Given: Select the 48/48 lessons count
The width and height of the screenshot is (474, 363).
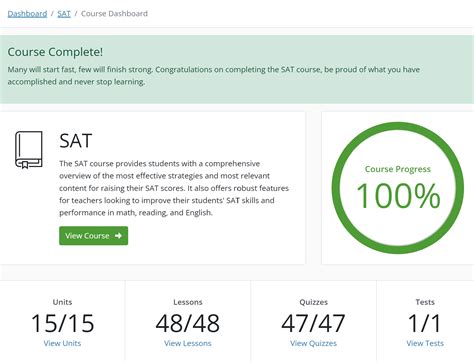Looking at the screenshot, I should (x=188, y=323).
